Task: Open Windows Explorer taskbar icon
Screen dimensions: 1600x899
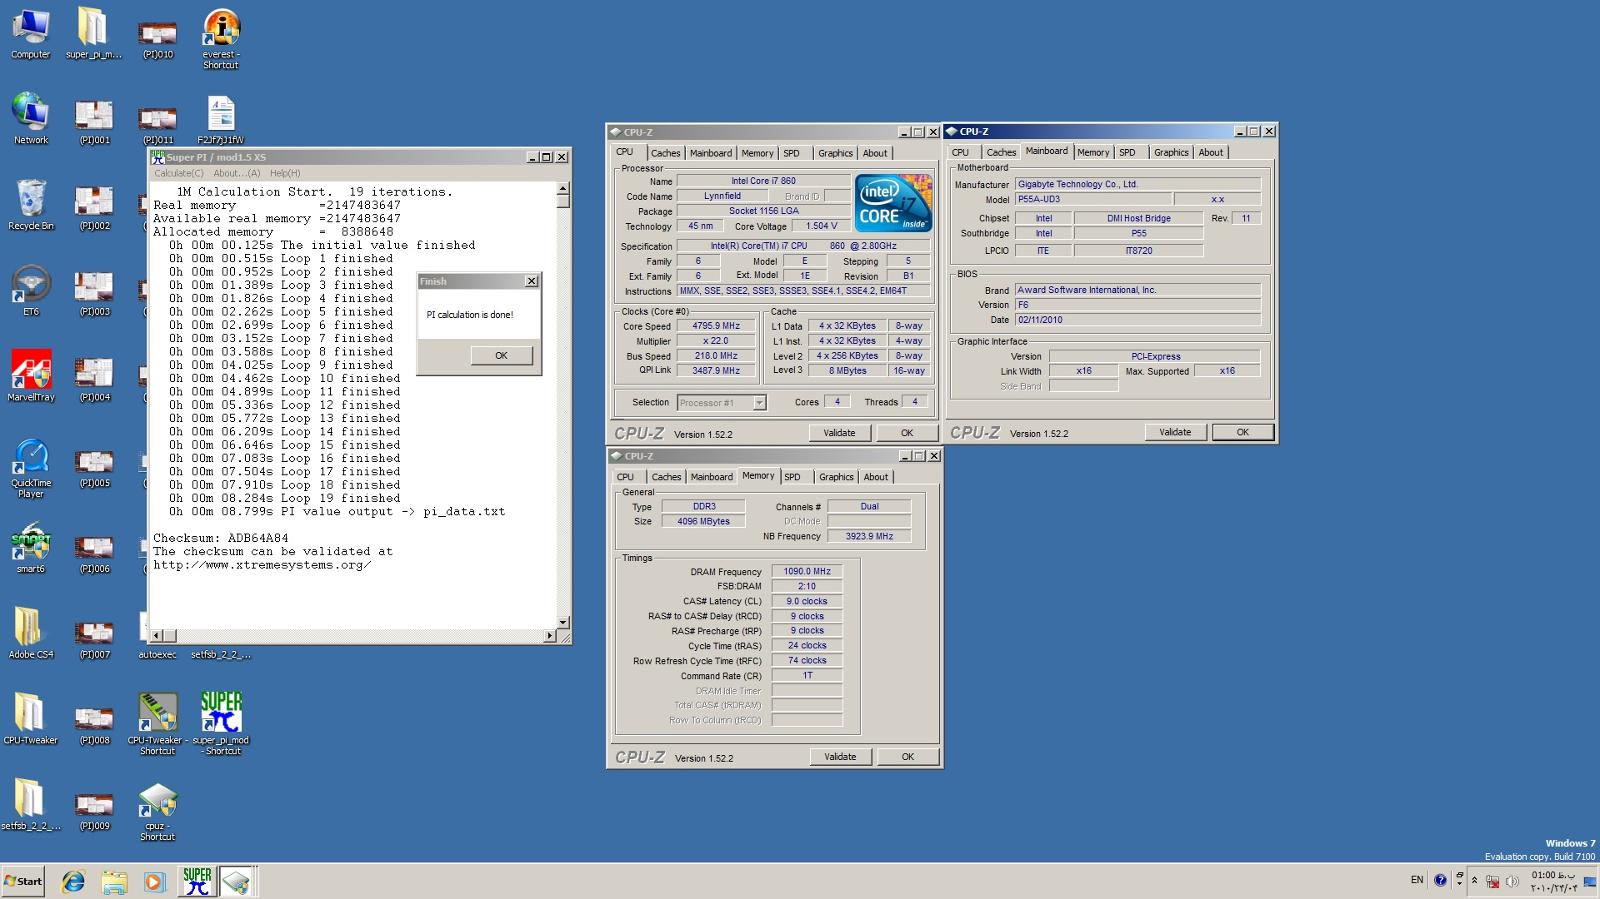Action: point(114,881)
